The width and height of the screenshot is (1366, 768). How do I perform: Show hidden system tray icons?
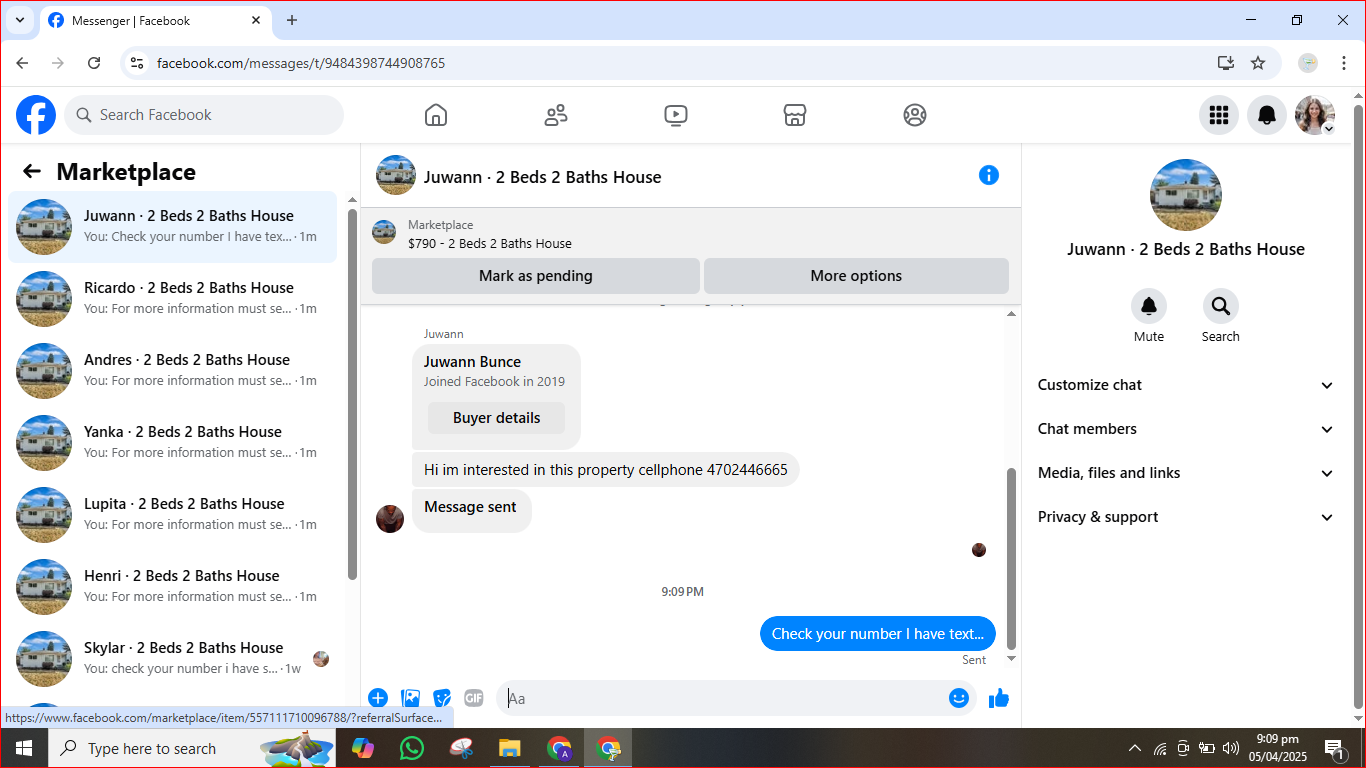tap(1134, 748)
